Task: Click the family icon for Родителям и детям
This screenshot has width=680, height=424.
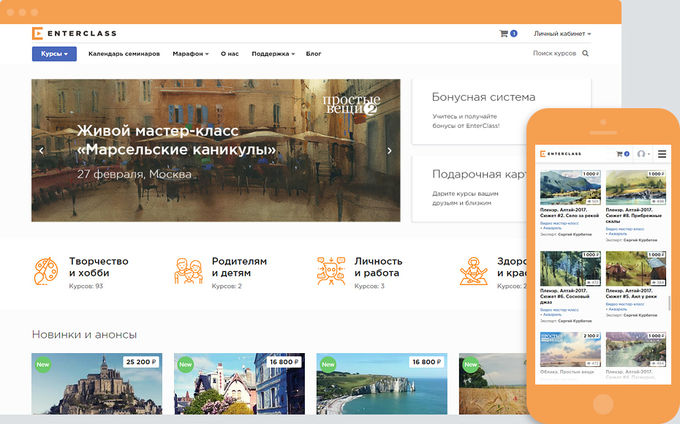Action: point(189,271)
